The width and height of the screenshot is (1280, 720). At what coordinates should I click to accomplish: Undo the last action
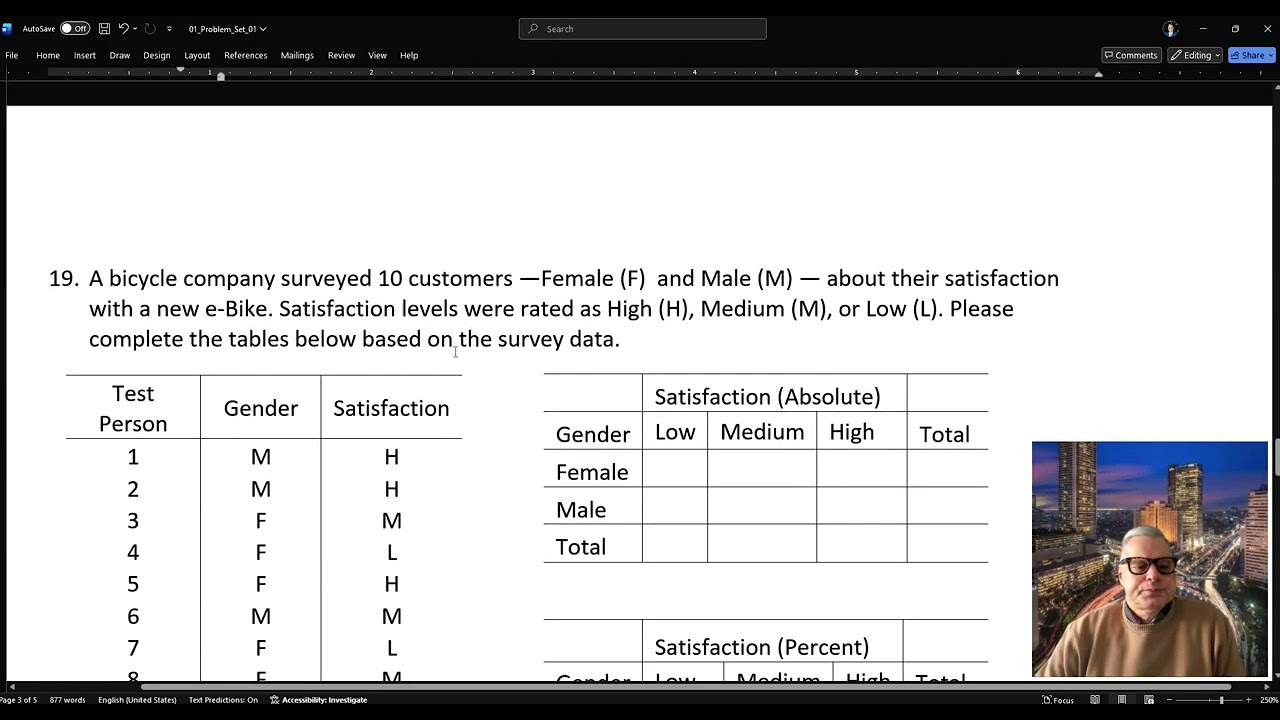(124, 29)
